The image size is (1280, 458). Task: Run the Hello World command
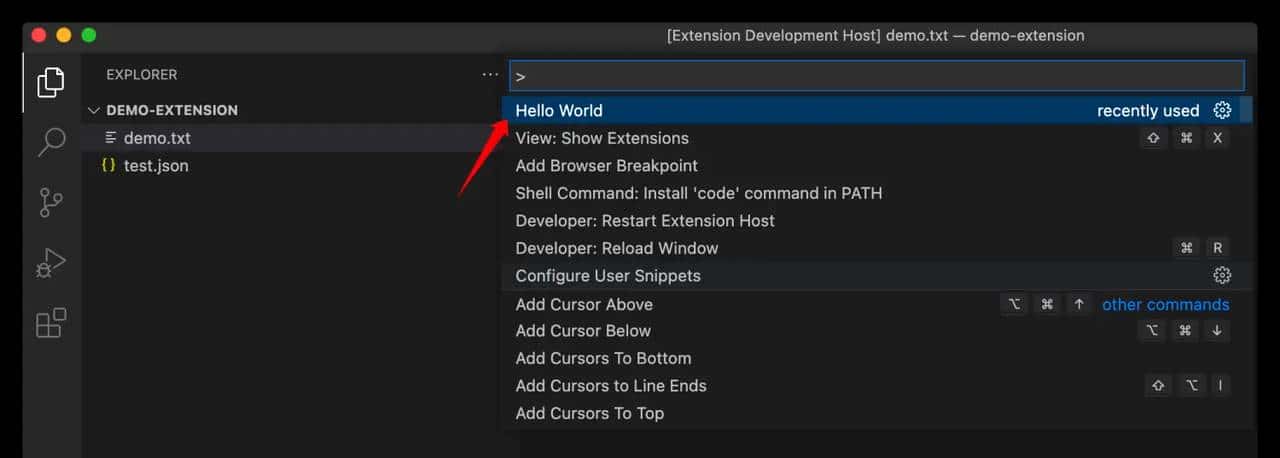[560, 110]
